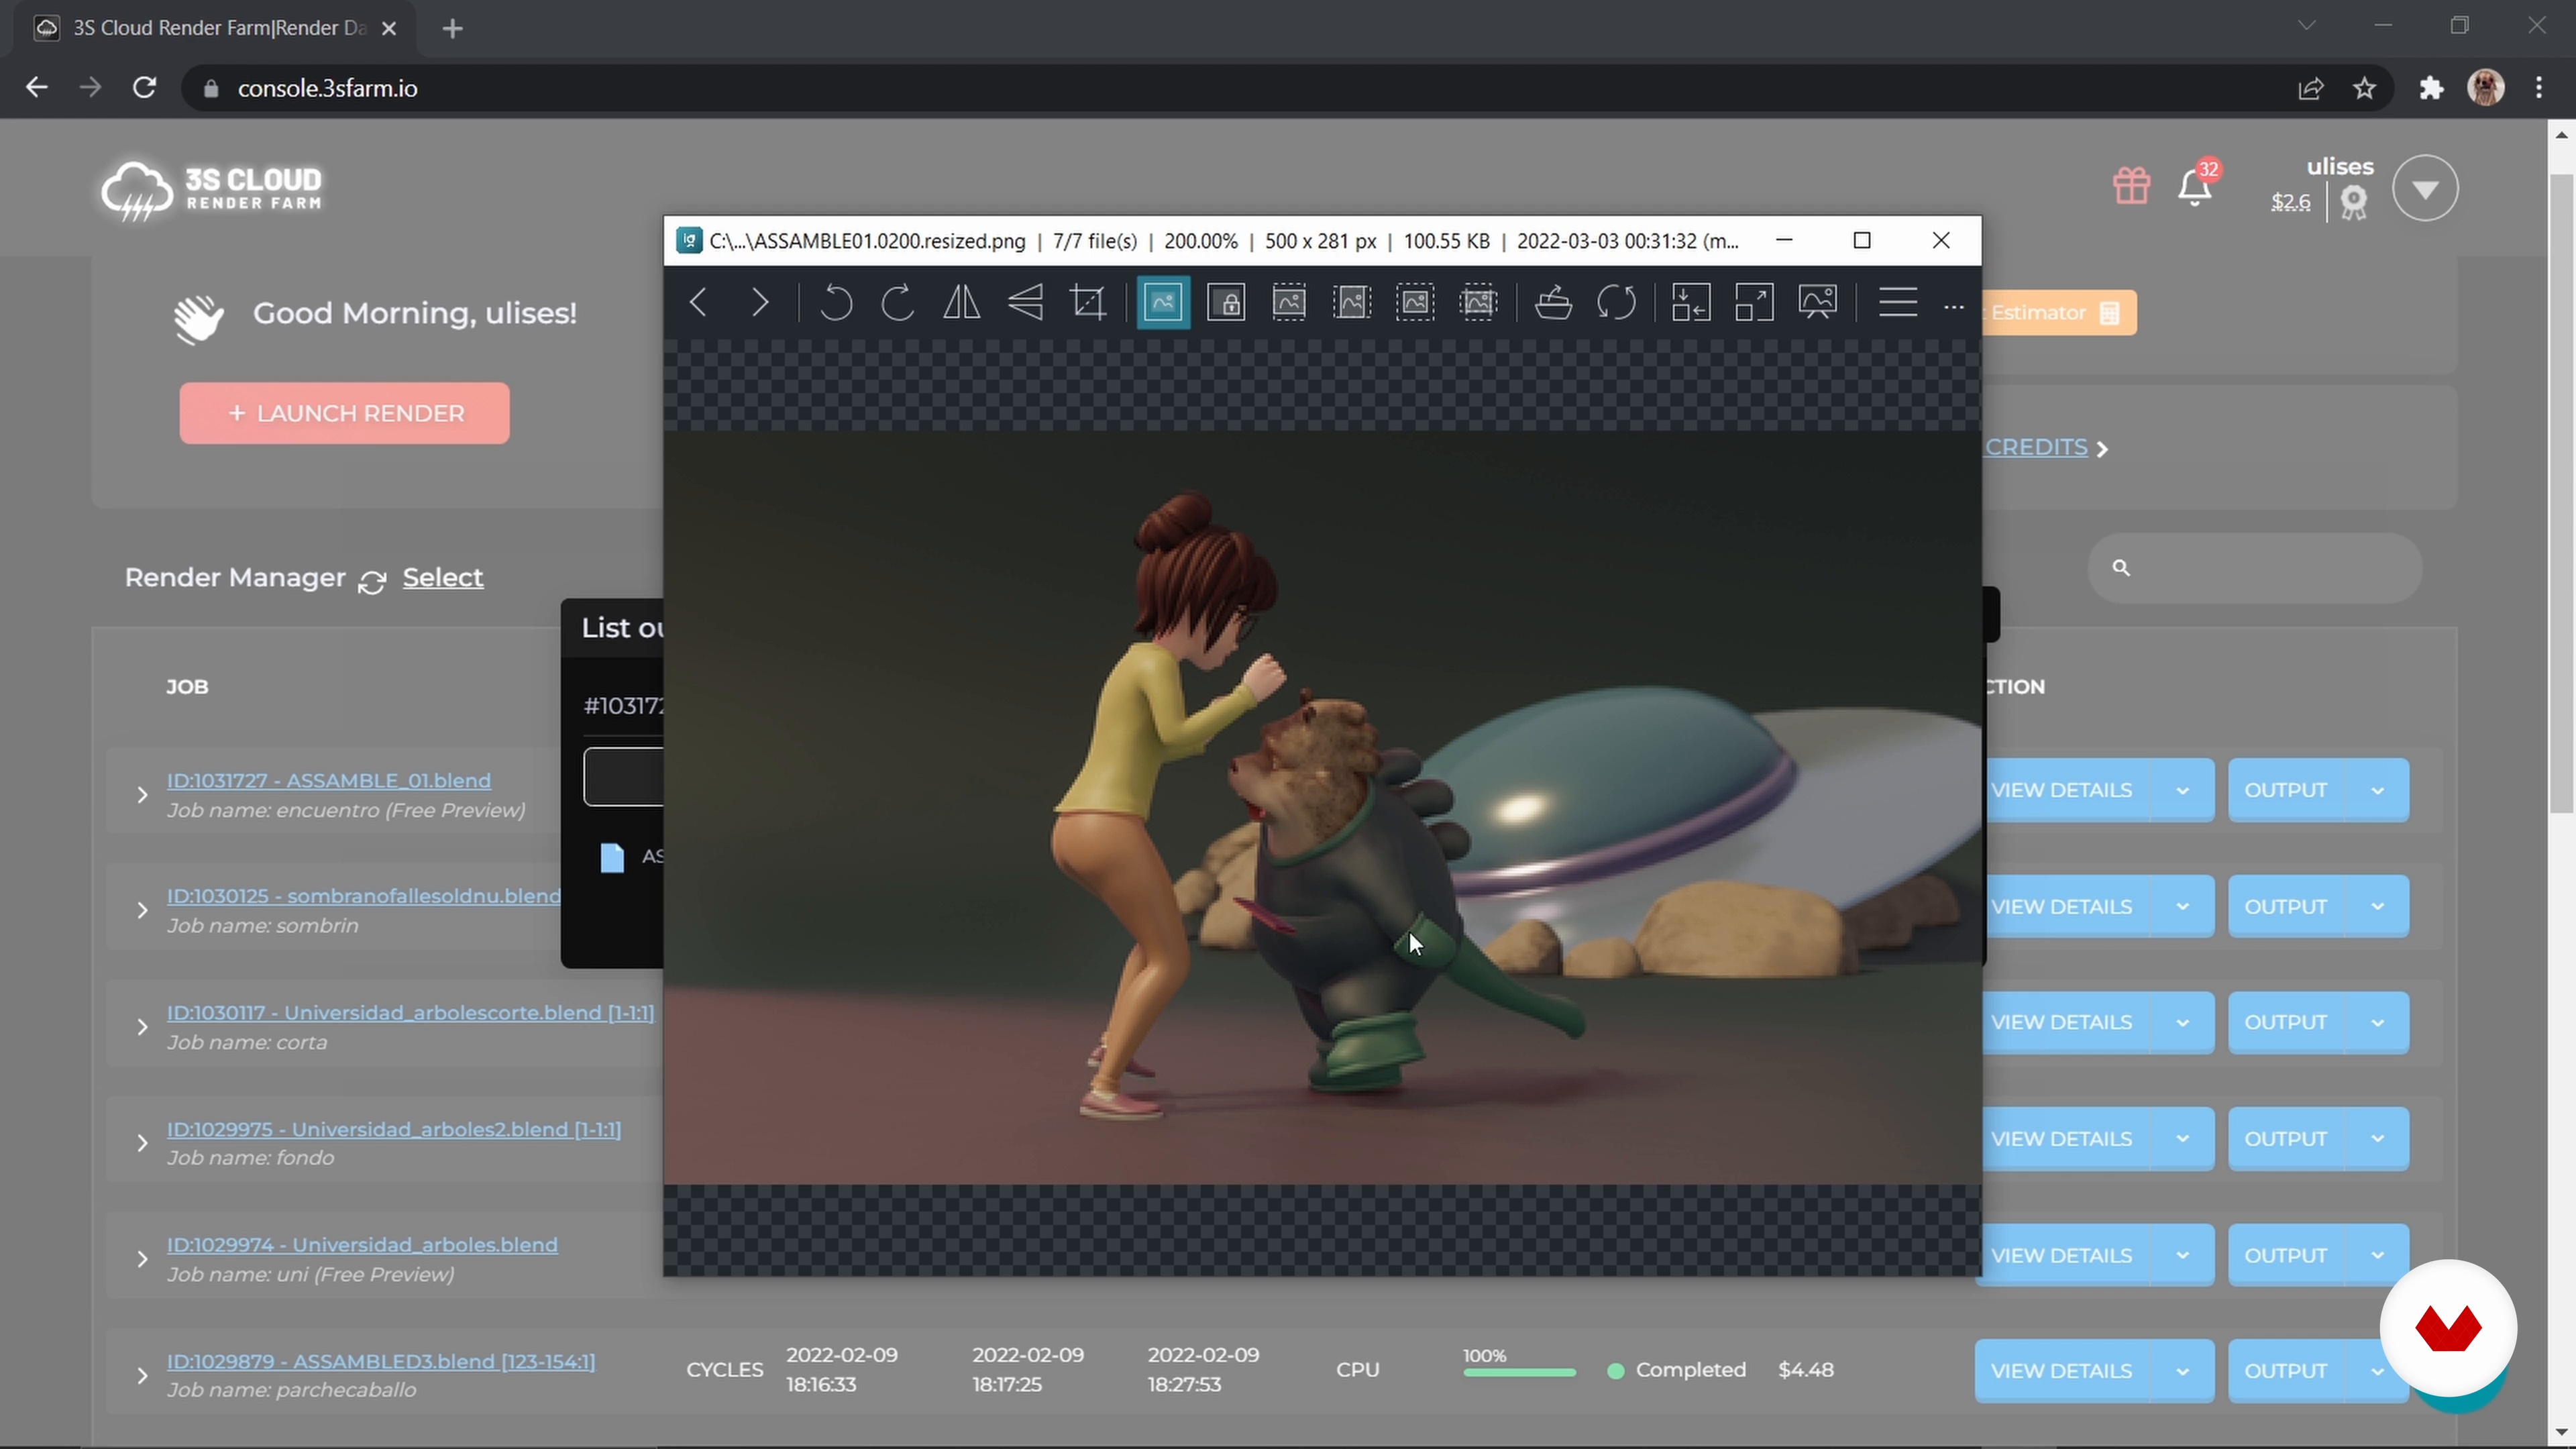Screen dimensions: 2576x1449
Task: Expand job row ID:1029974 Universidad_arboles.blend
Action: 142,1259
